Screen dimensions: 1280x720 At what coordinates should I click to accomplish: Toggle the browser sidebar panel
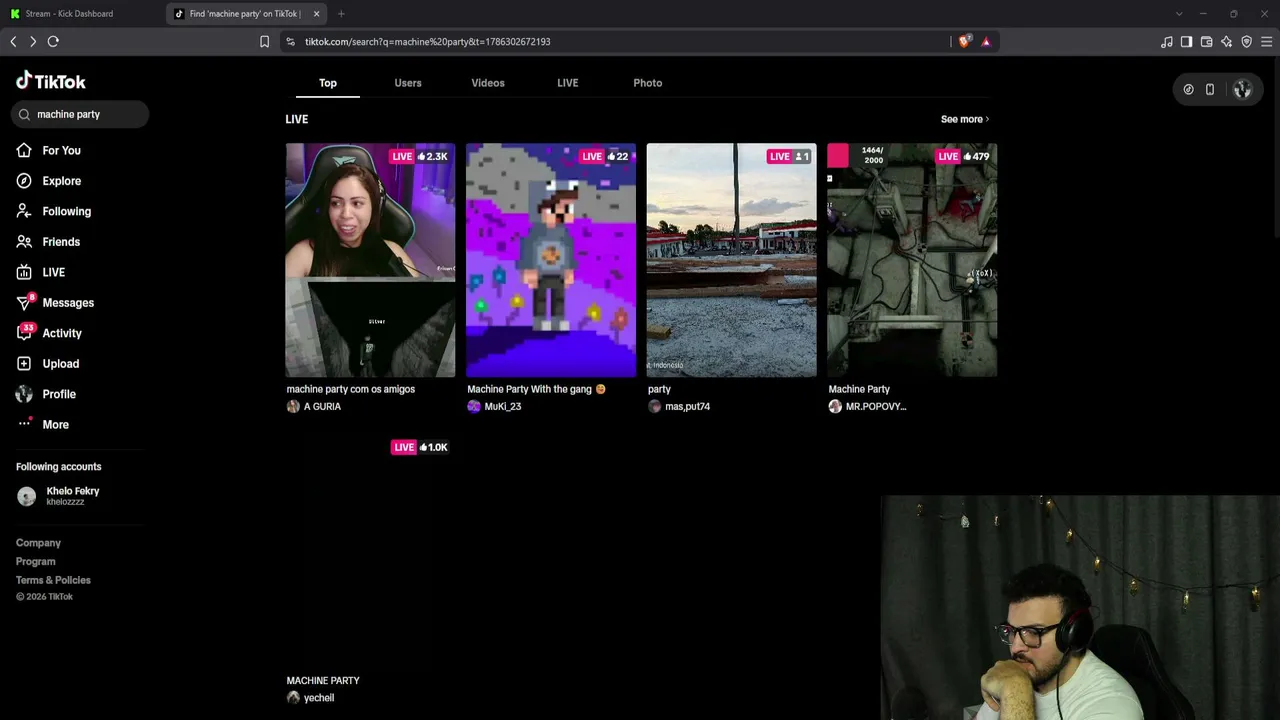[1186, 41]
